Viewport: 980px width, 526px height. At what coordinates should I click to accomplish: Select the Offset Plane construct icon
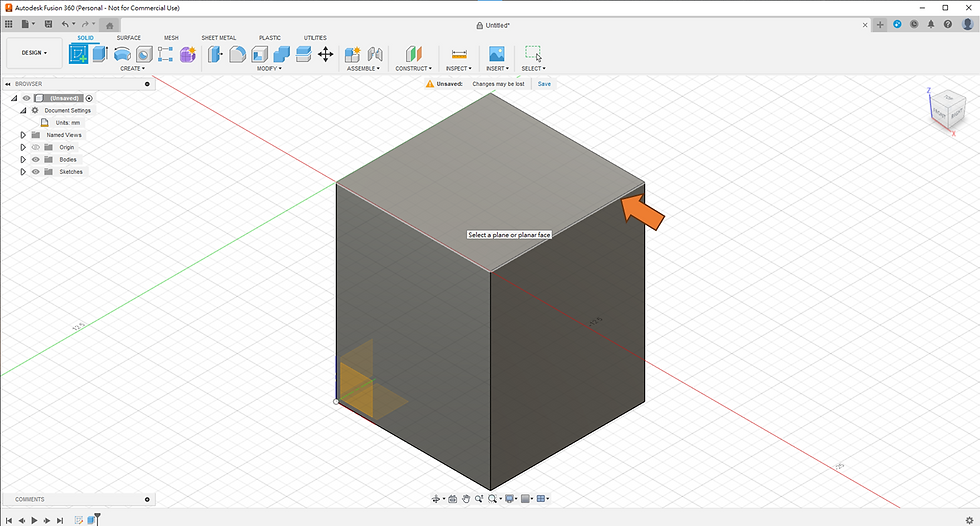[x=413, y=54]
